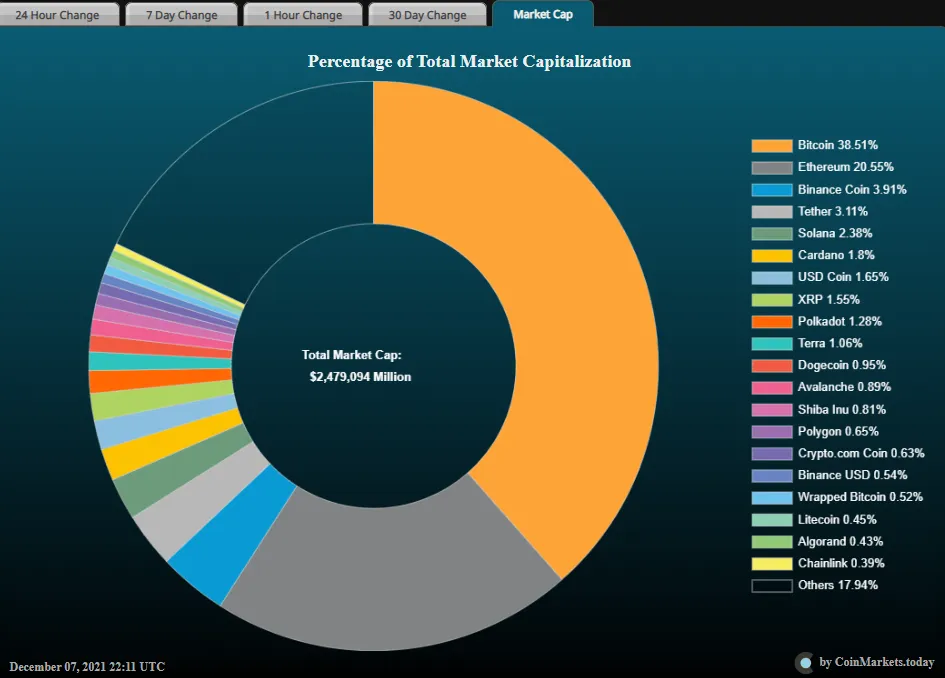Click the Shiba Inu 0.81% legend label
The height and width of the screenshot is (678, 945).
point(842,410)
